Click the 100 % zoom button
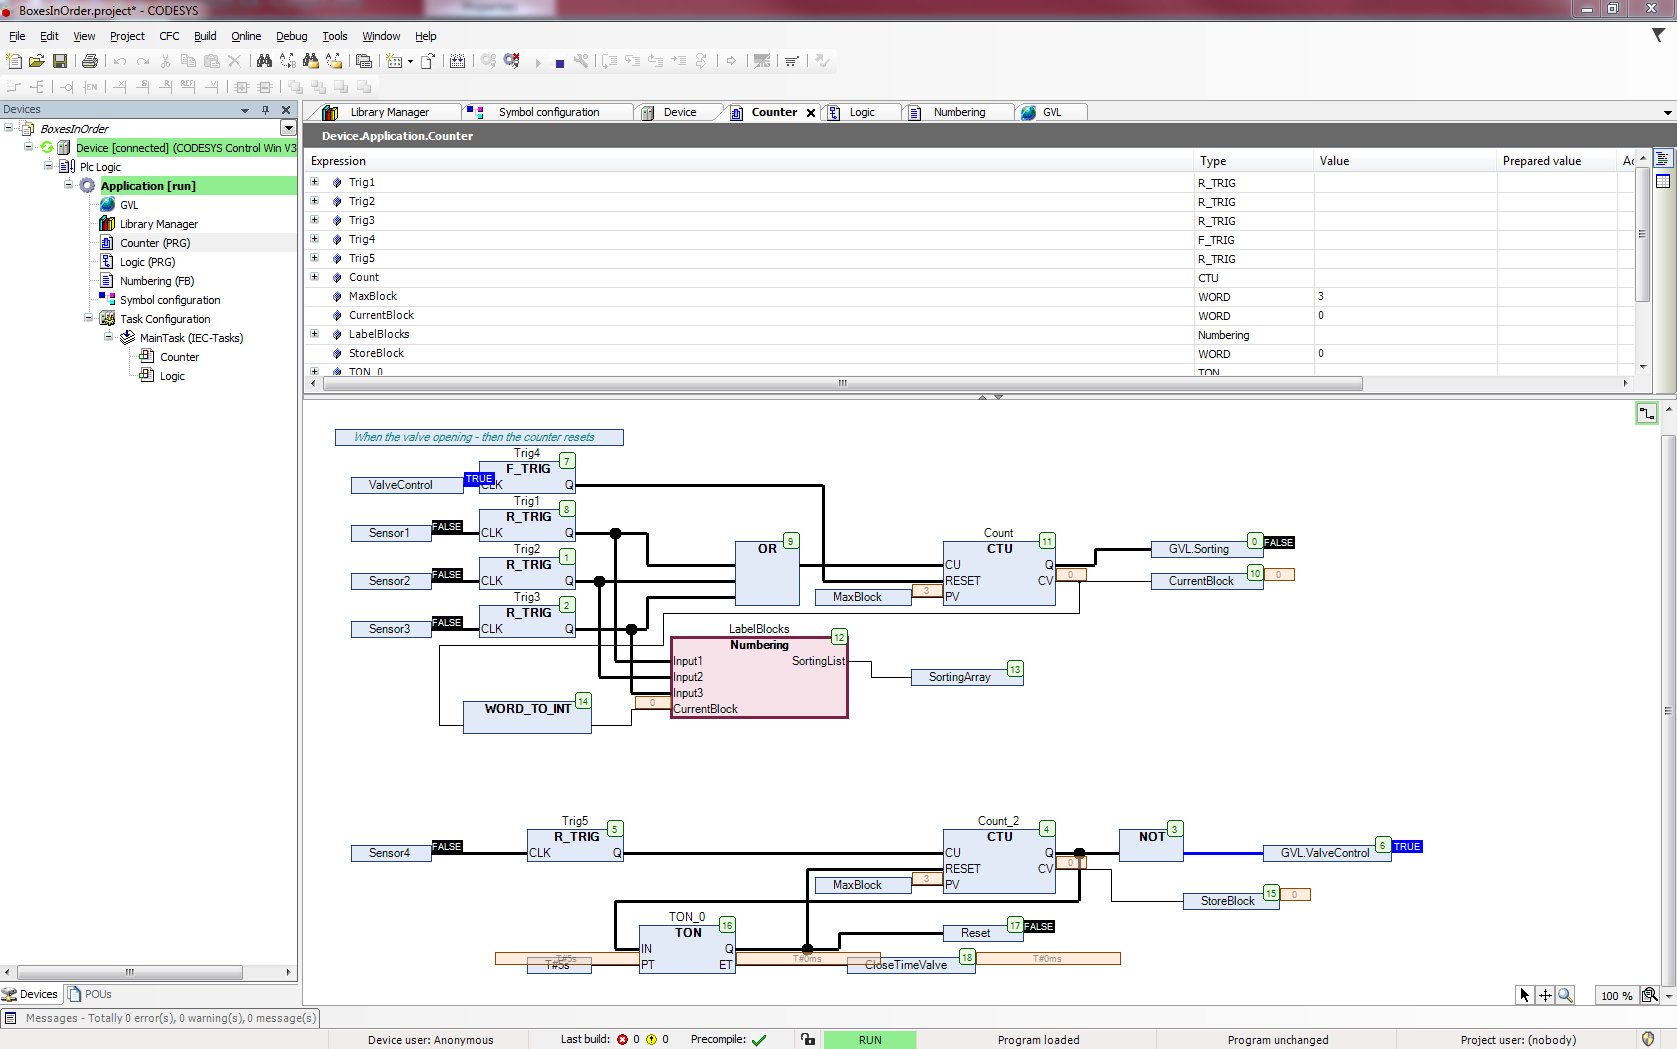Image resolution: width=1677 pixels, height=1049 pixels. [x=1616, y=996]
